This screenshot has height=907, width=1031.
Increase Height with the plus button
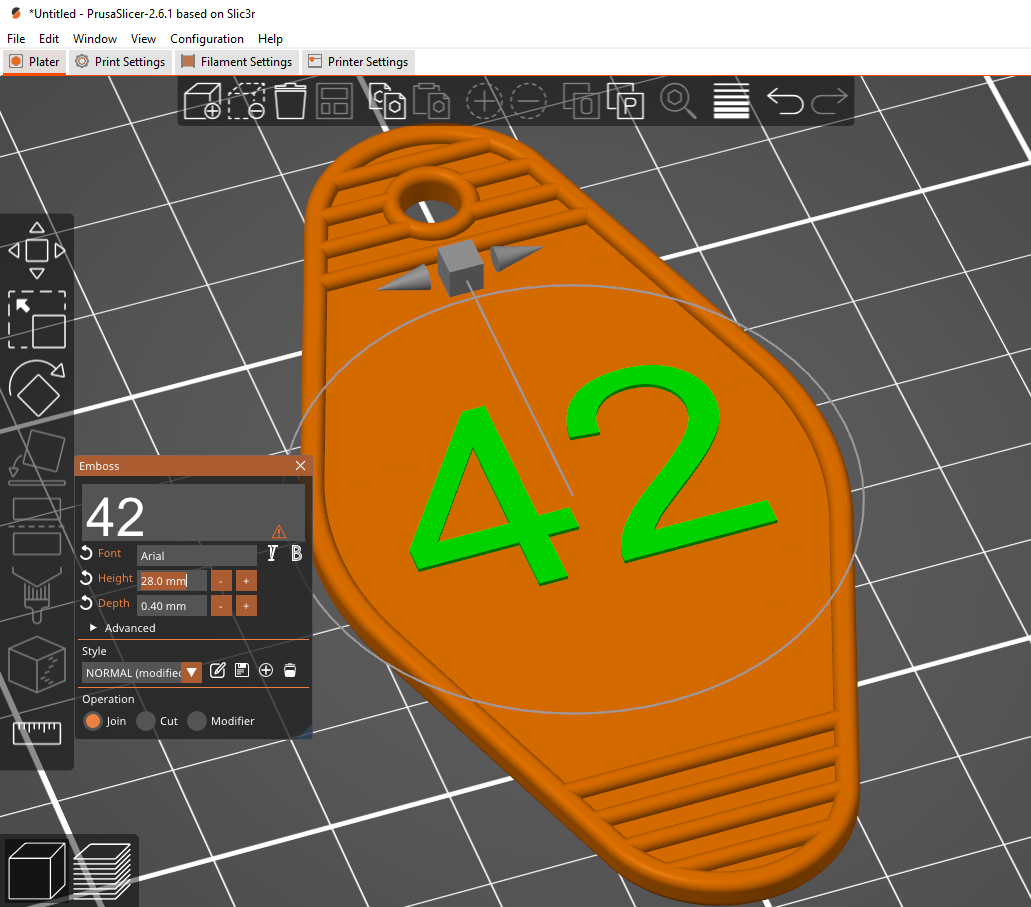tap(246, 581)
